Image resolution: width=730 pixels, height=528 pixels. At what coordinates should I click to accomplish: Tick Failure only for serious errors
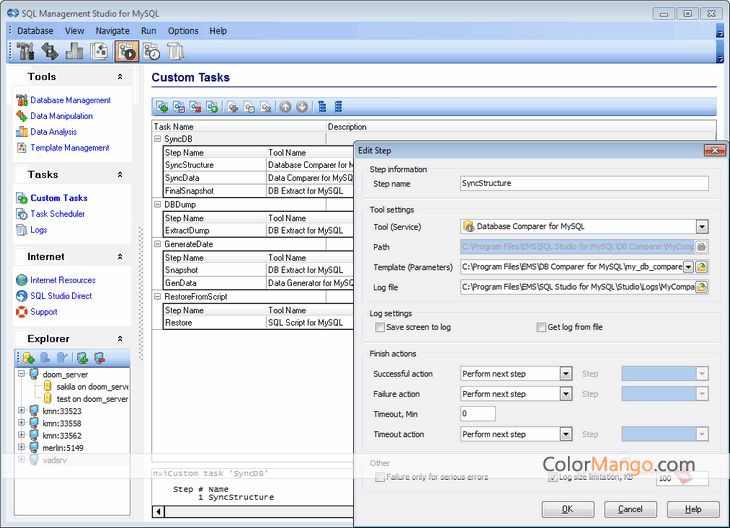click(380, 477)
